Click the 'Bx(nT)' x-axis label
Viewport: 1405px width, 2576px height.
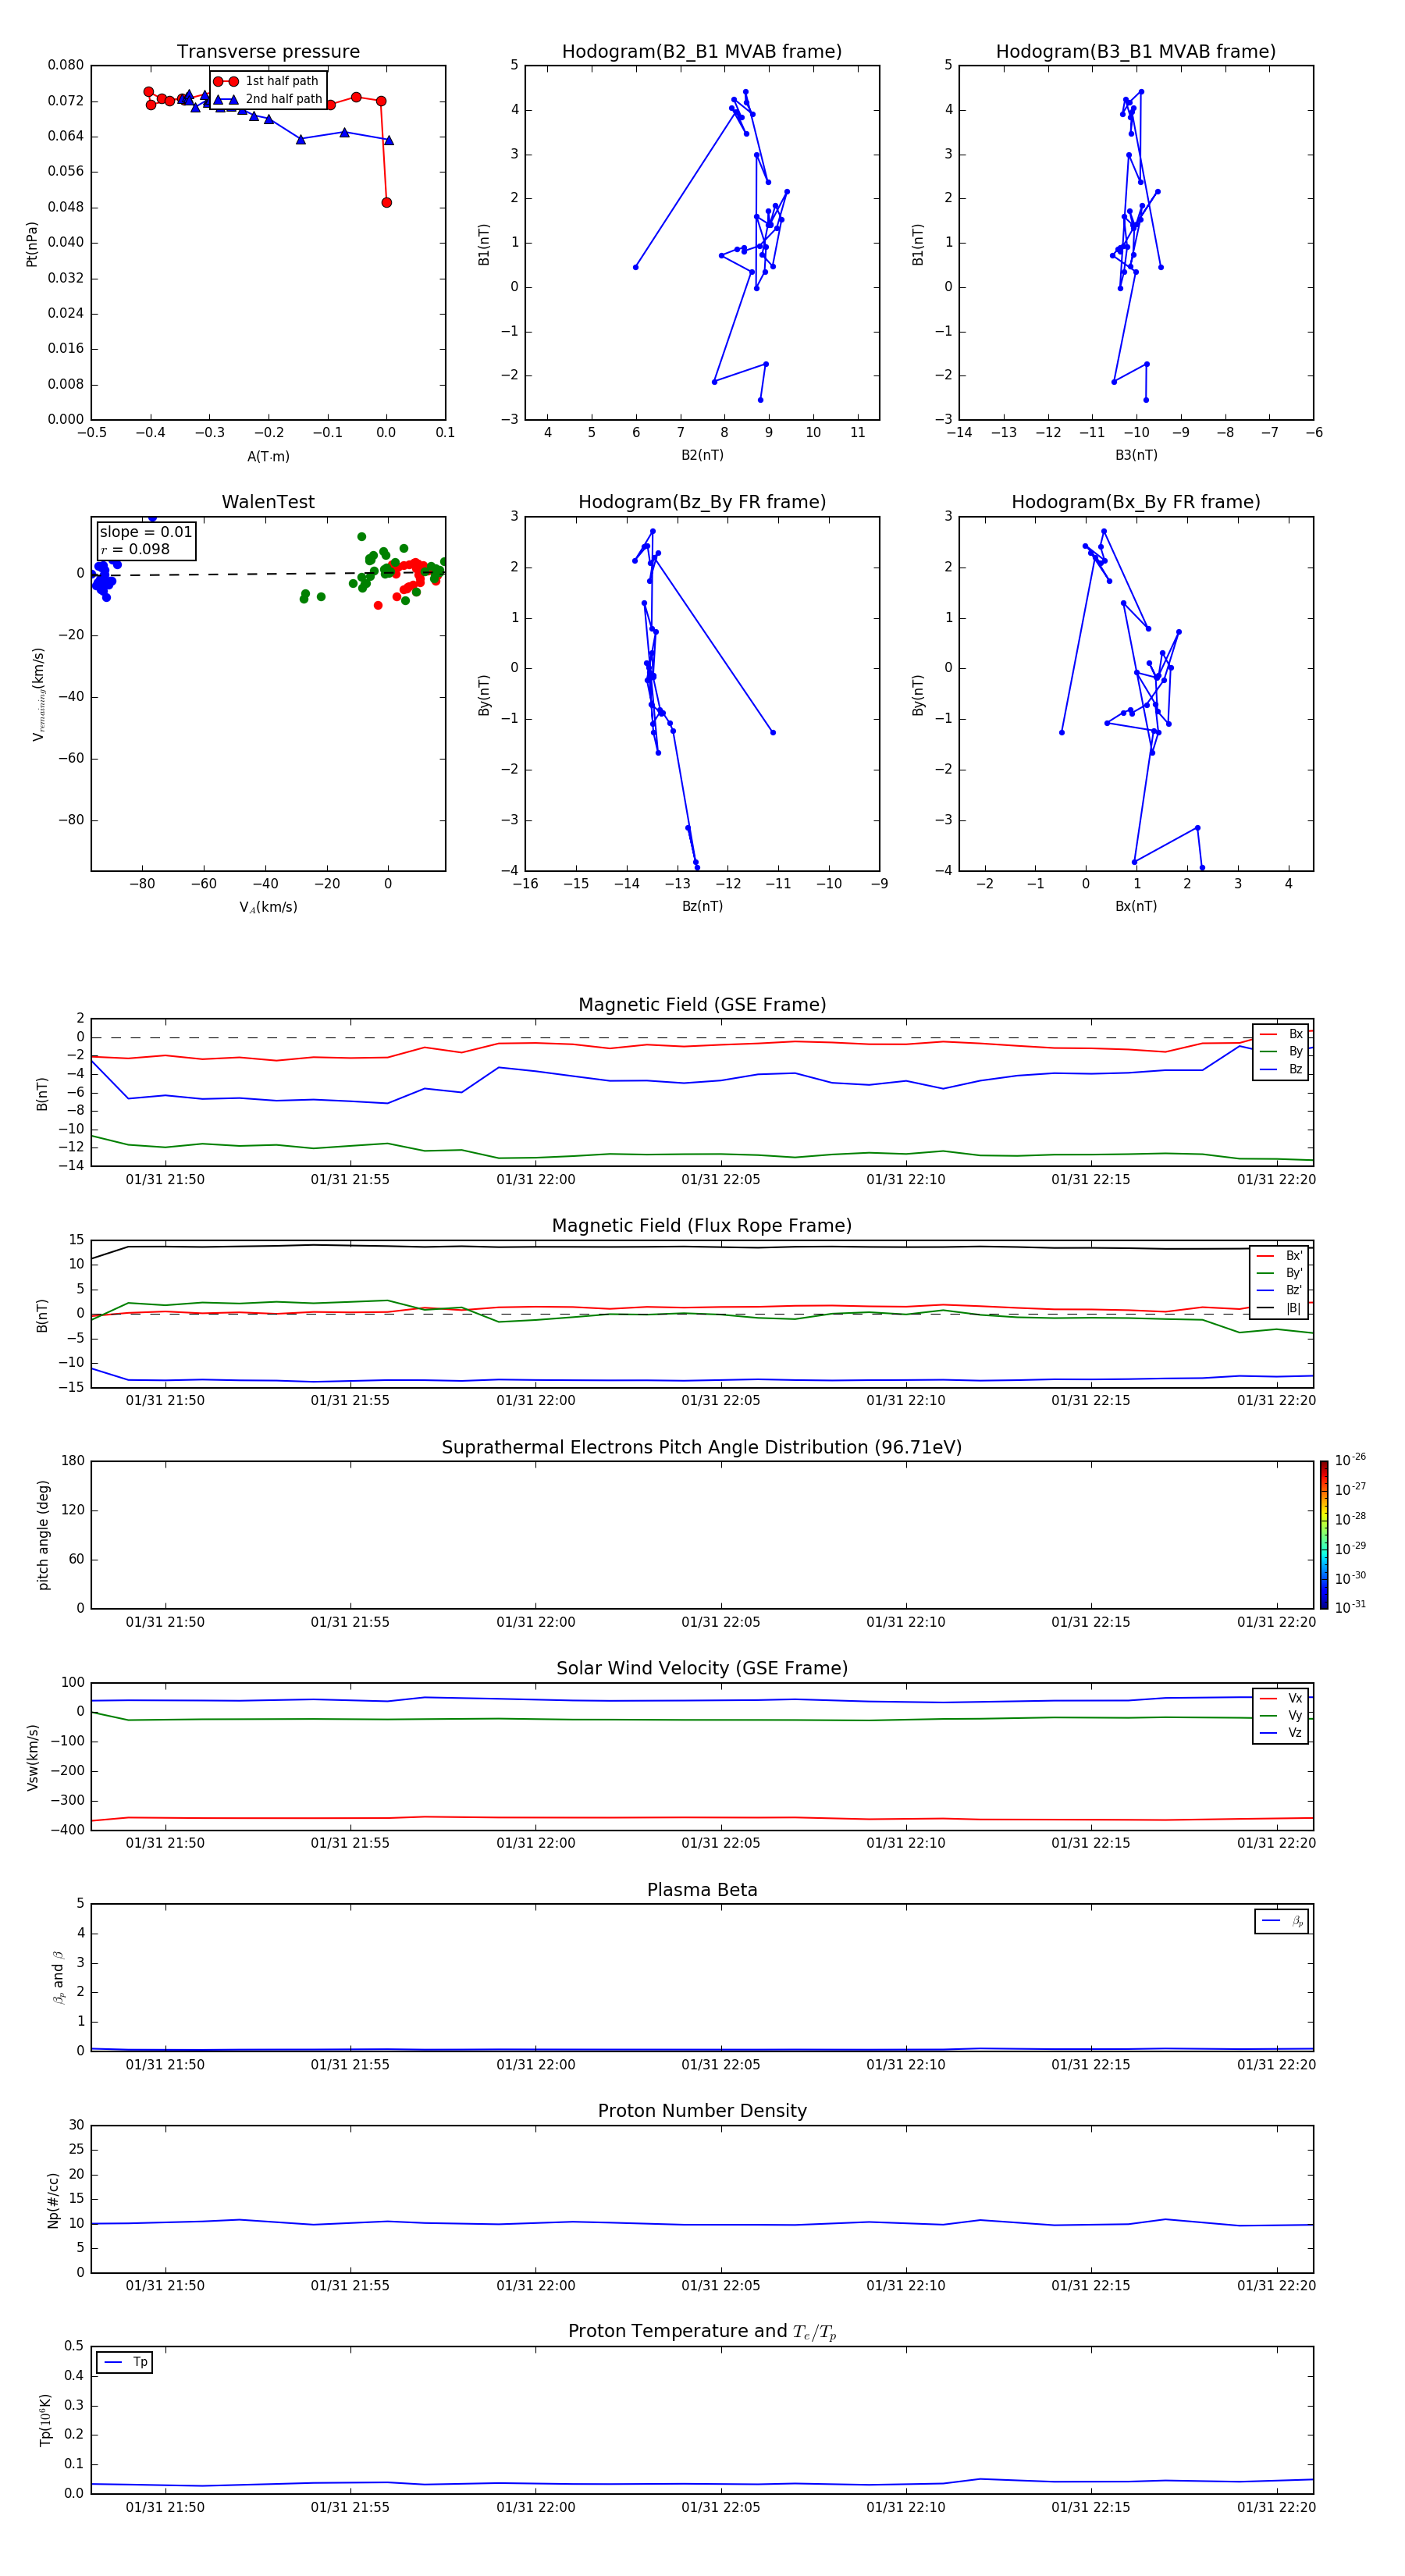click(x=1136, y=906)
